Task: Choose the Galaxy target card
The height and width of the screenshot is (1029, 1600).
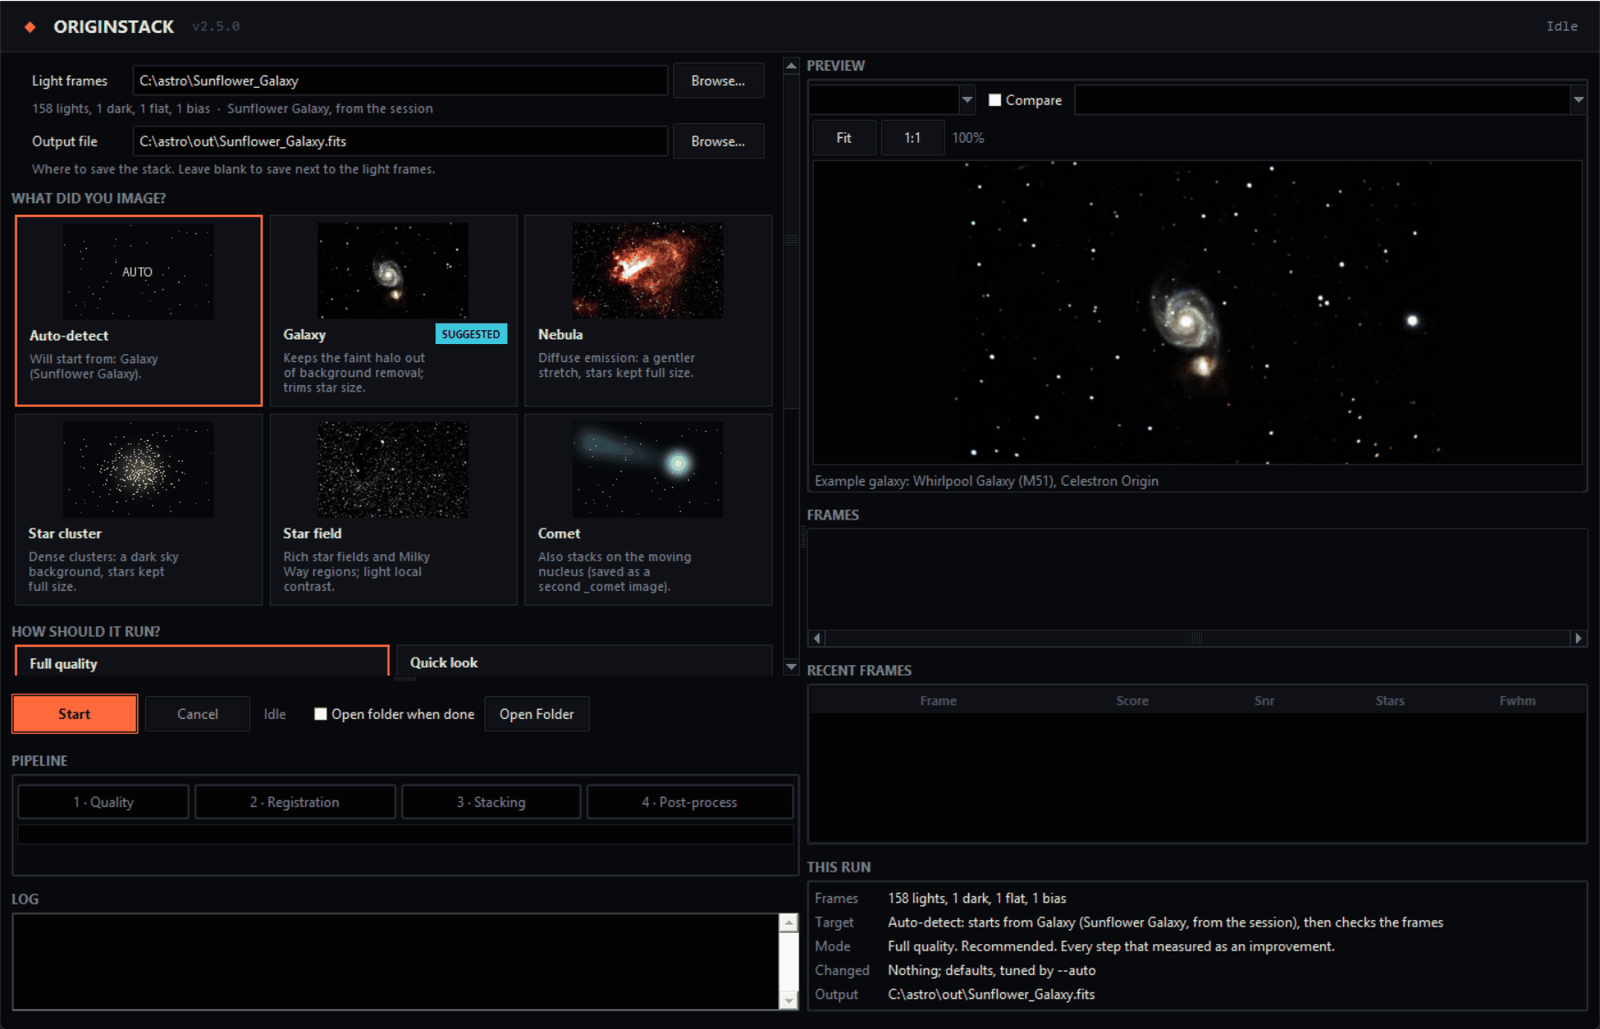Action: click(393, 310)
